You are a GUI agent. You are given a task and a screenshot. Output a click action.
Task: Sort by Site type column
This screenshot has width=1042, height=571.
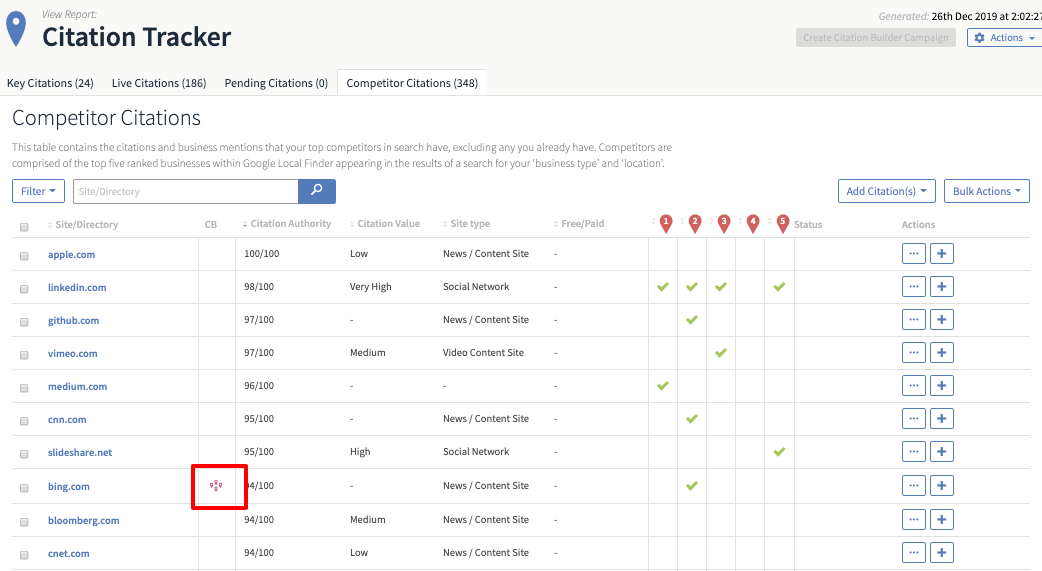tap(467, 224)
